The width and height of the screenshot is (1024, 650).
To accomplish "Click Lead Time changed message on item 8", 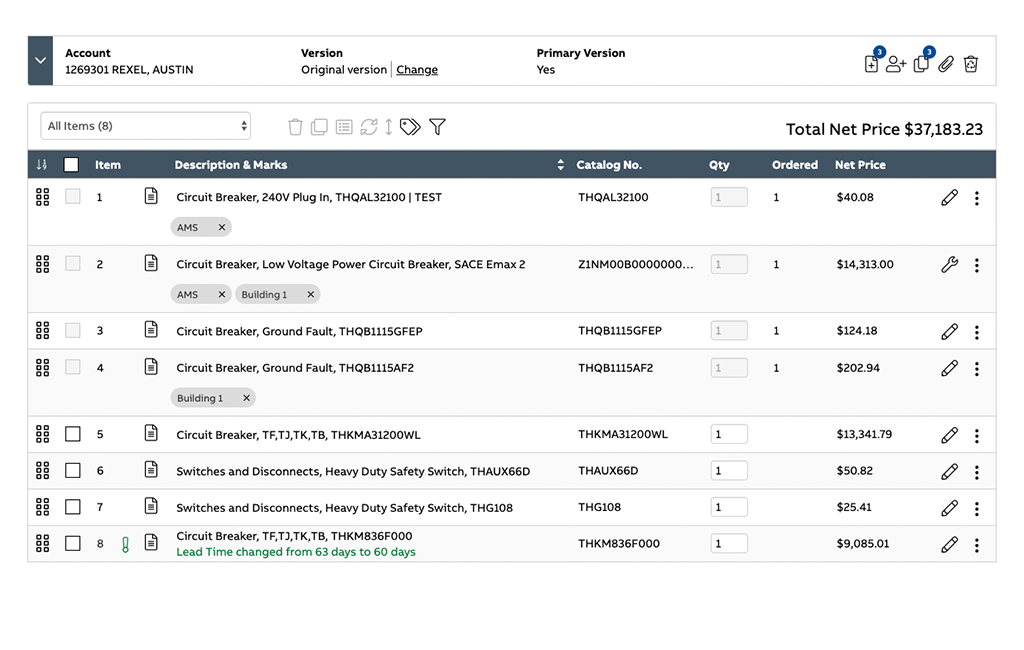I will [x=296, y=552].
